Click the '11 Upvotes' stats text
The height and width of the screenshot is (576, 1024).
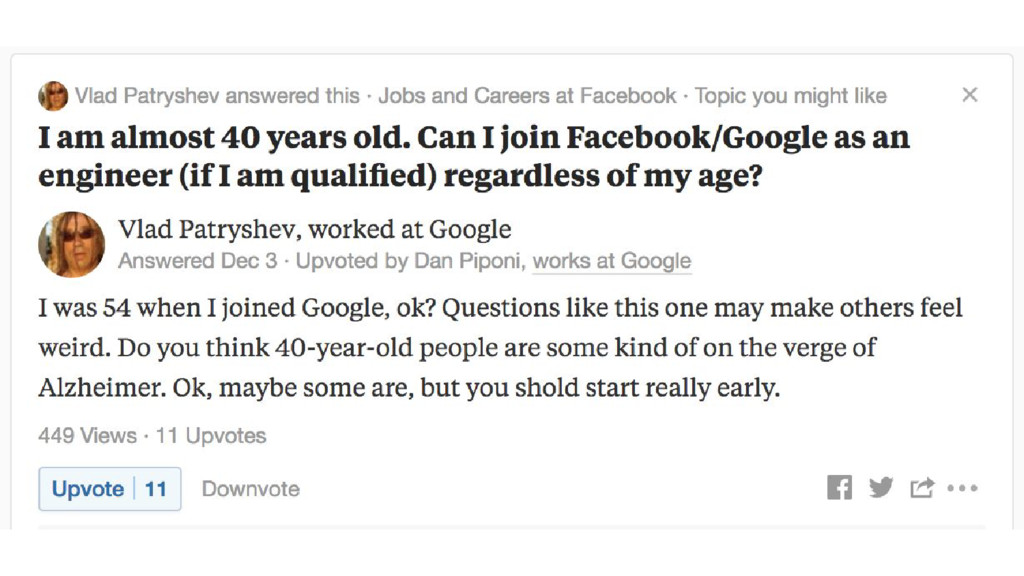(211, 436)
